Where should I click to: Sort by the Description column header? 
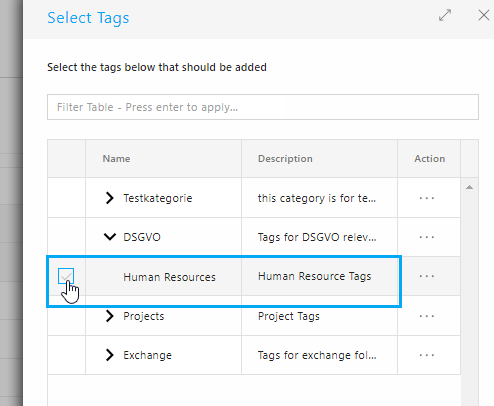tap(285, 159)
